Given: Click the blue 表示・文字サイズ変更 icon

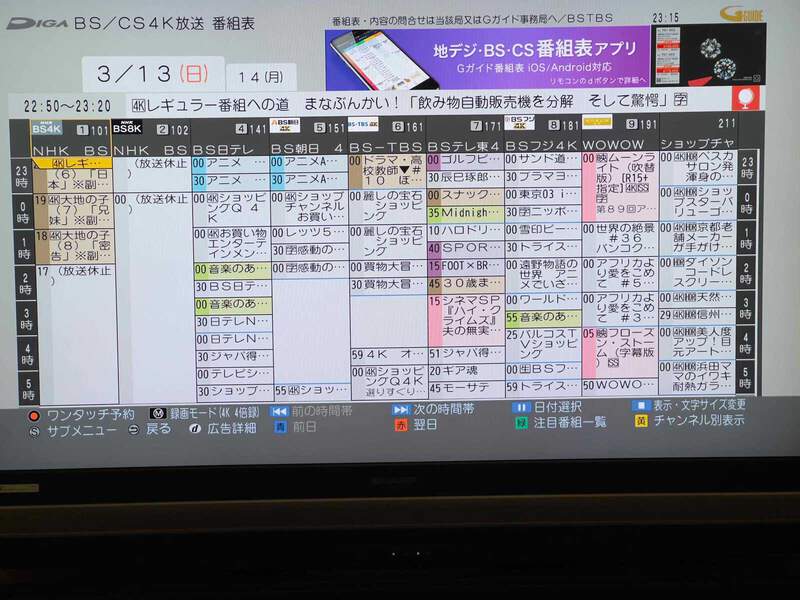Looking at the screenshot, I should point(640,406).
